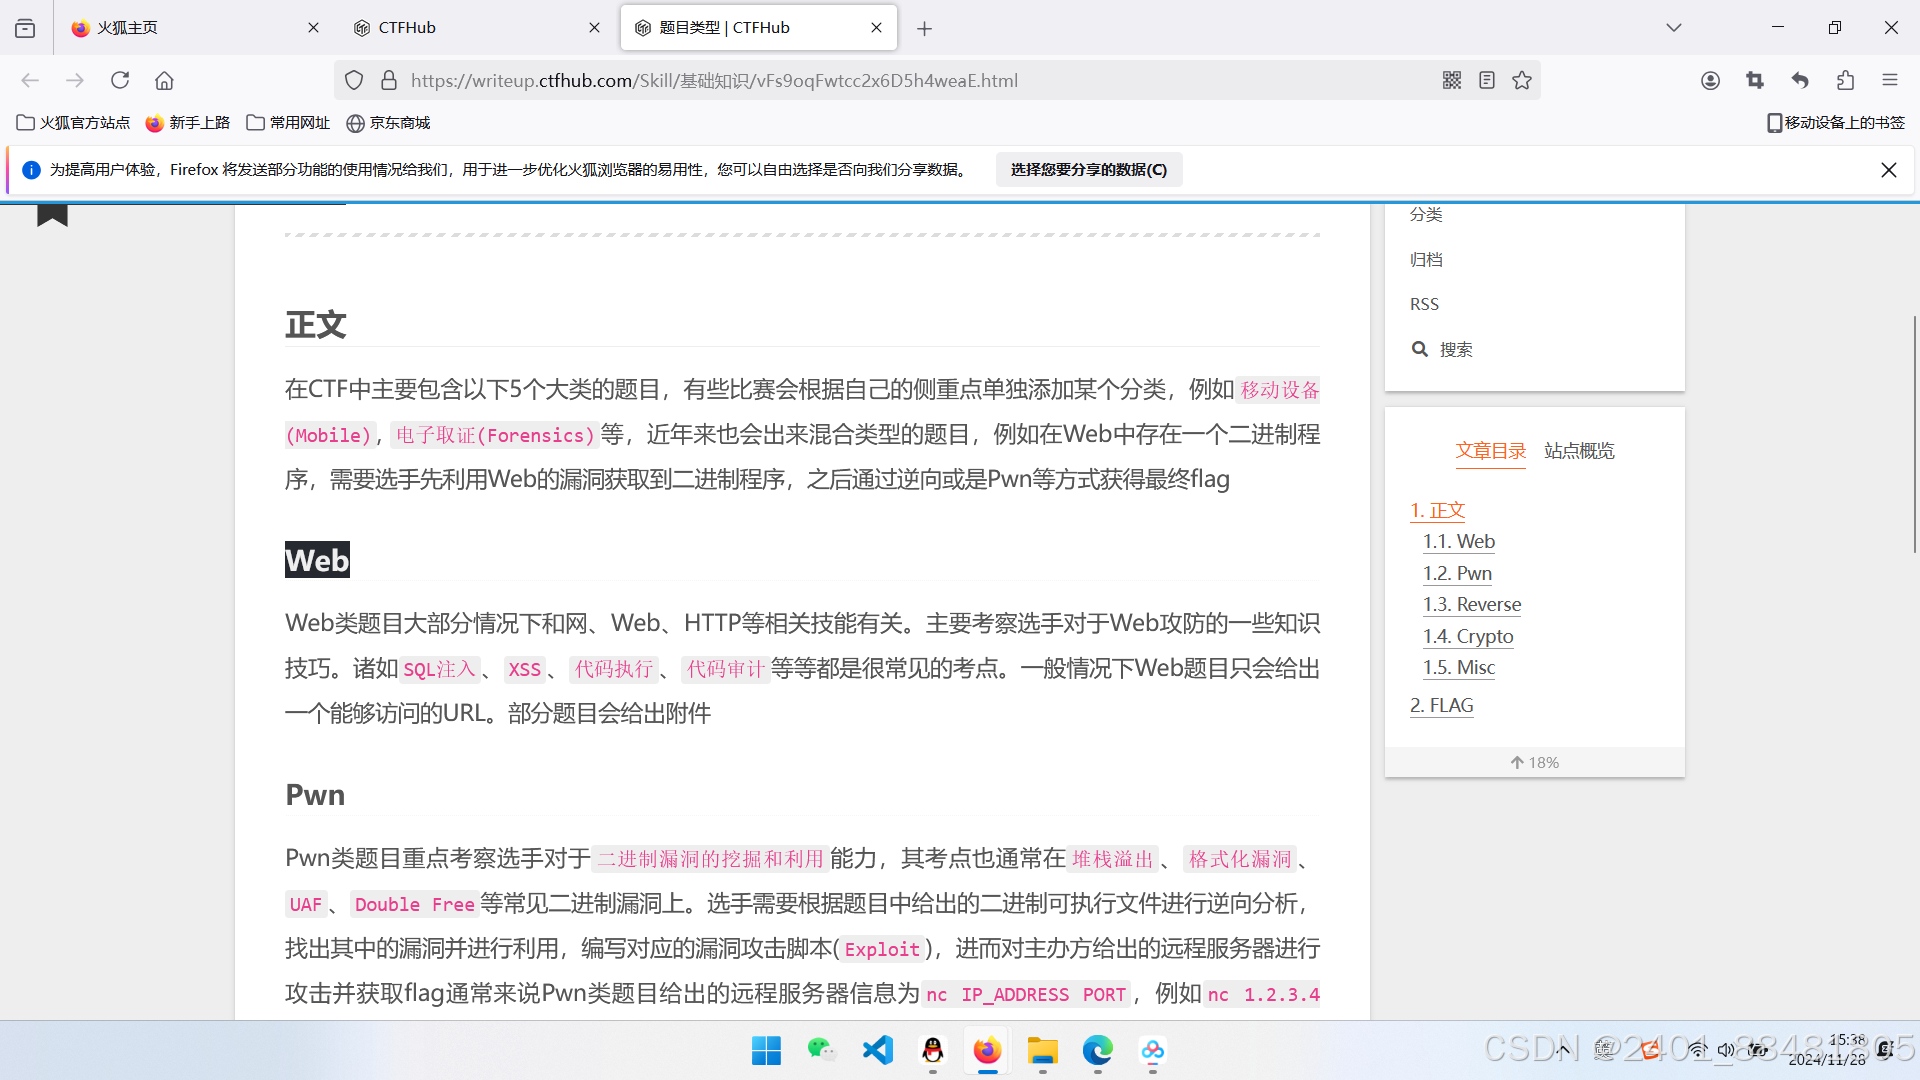The width and height of the screenshot is (1920, 1080).
Task: Open 火狐官方站点 bookmark folder
Action: [x=73, y=123]
